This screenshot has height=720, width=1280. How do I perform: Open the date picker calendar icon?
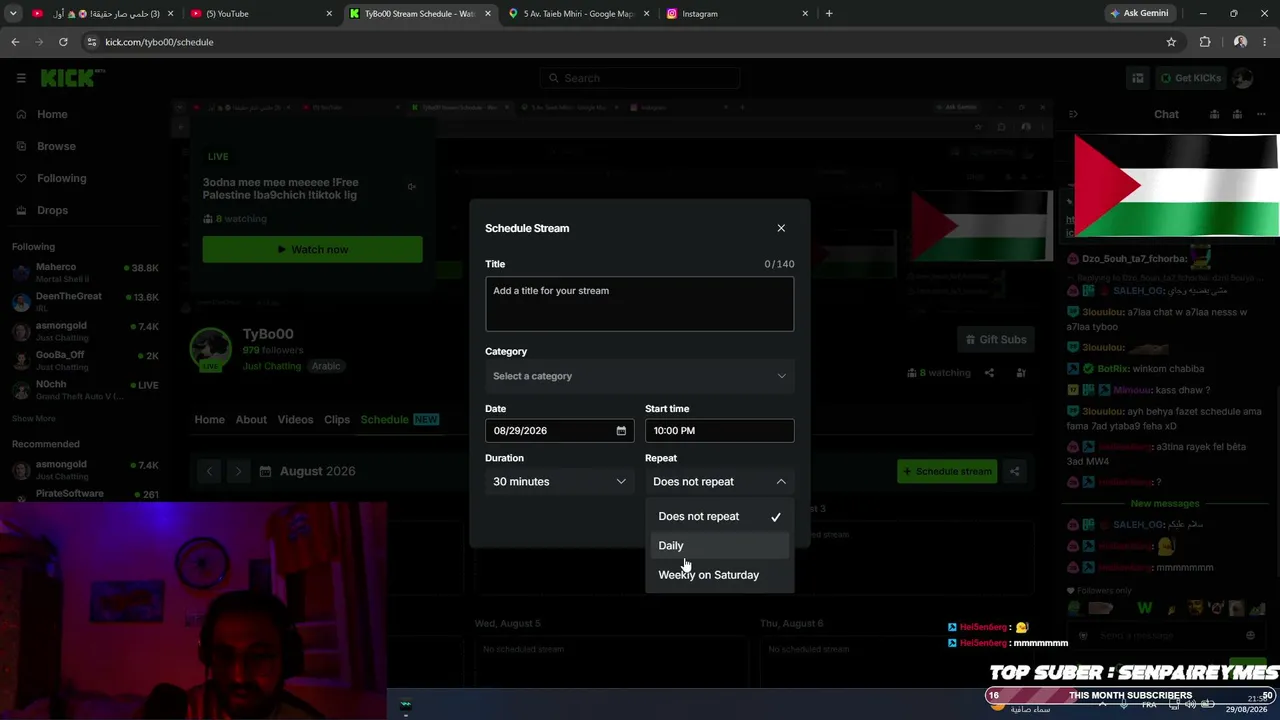(x=621, y=431)
